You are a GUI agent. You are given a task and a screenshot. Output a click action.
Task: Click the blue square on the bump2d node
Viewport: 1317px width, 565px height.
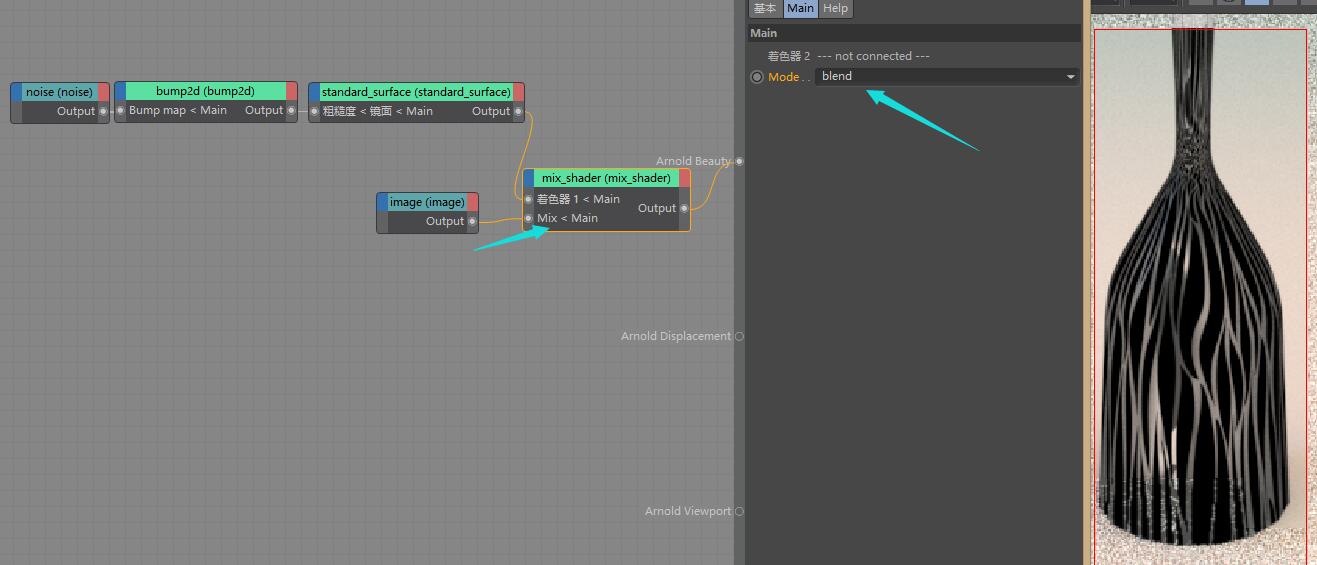point(120,91)
